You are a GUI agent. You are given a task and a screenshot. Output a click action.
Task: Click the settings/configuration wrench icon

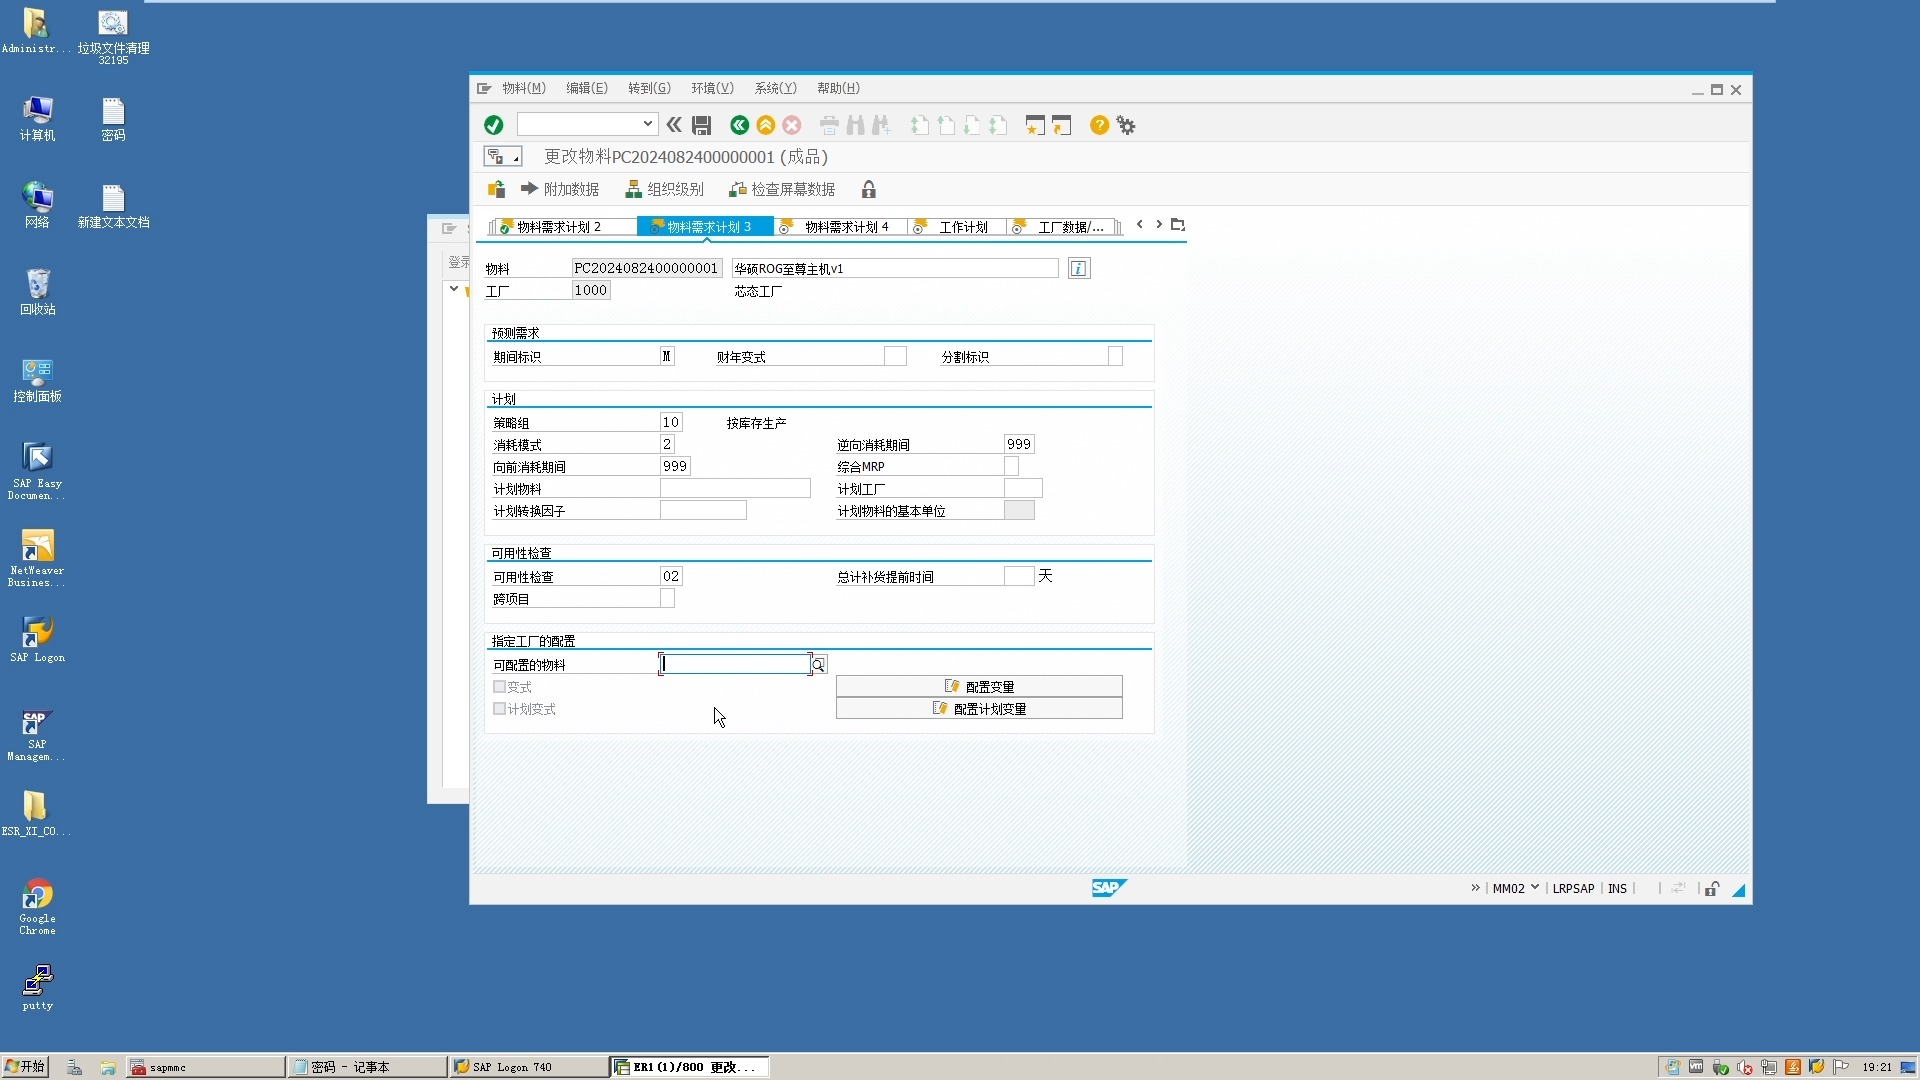coord(1125,124)
